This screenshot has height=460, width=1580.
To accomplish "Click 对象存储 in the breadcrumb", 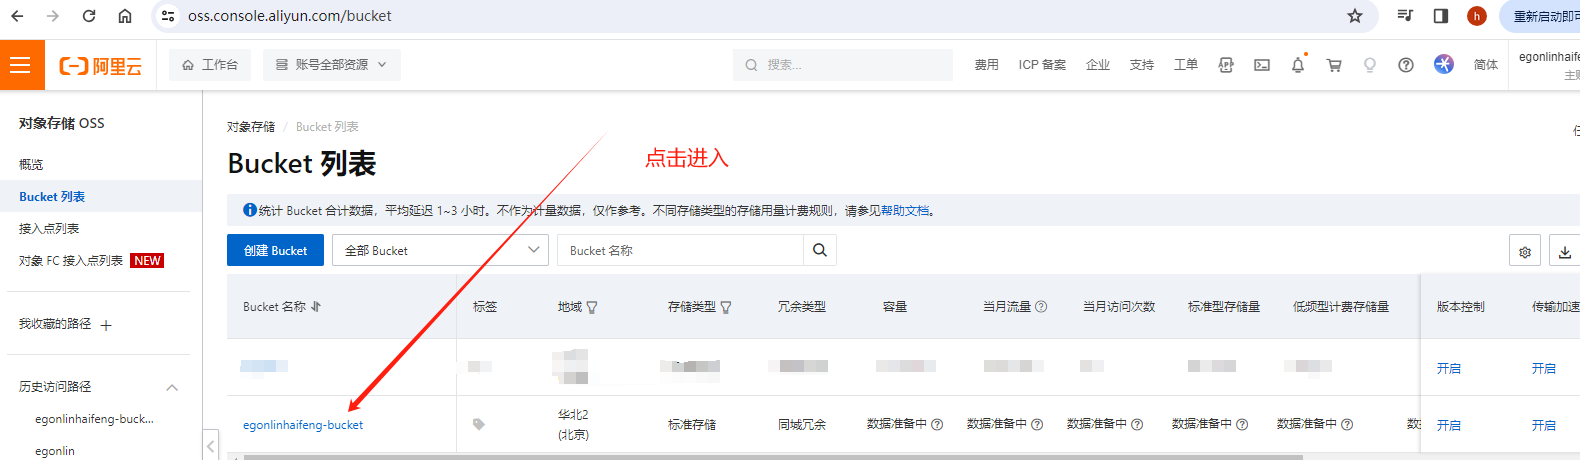I will (251, 127).
